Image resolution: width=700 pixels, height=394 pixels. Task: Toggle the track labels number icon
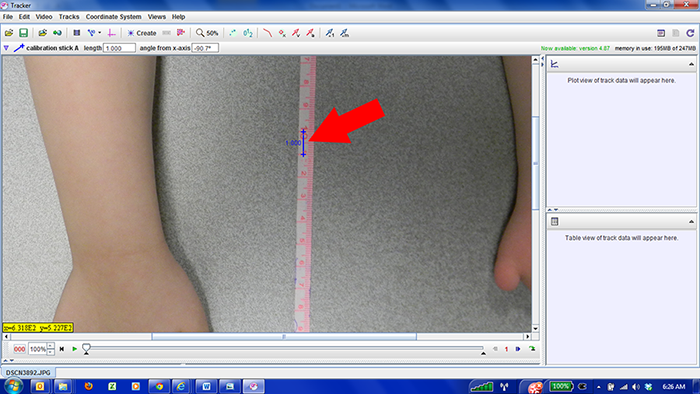tap(248, 33)
